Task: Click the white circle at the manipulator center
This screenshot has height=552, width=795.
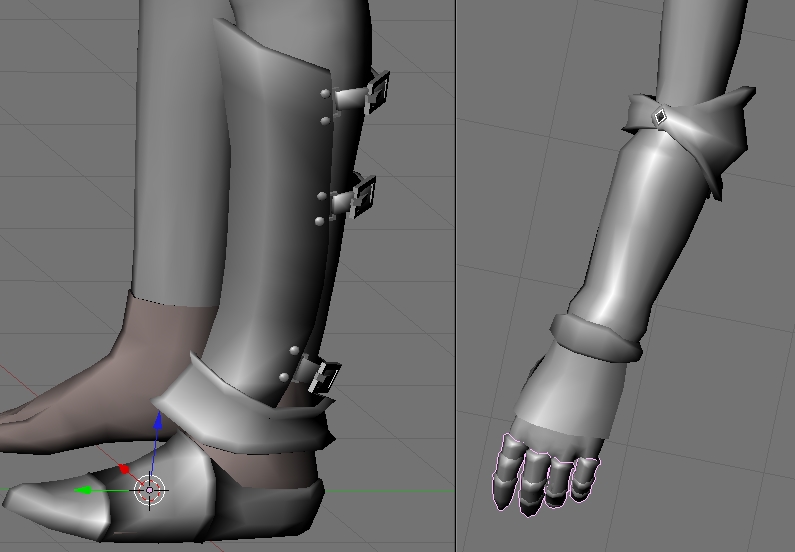Action: tap(150, 490)
